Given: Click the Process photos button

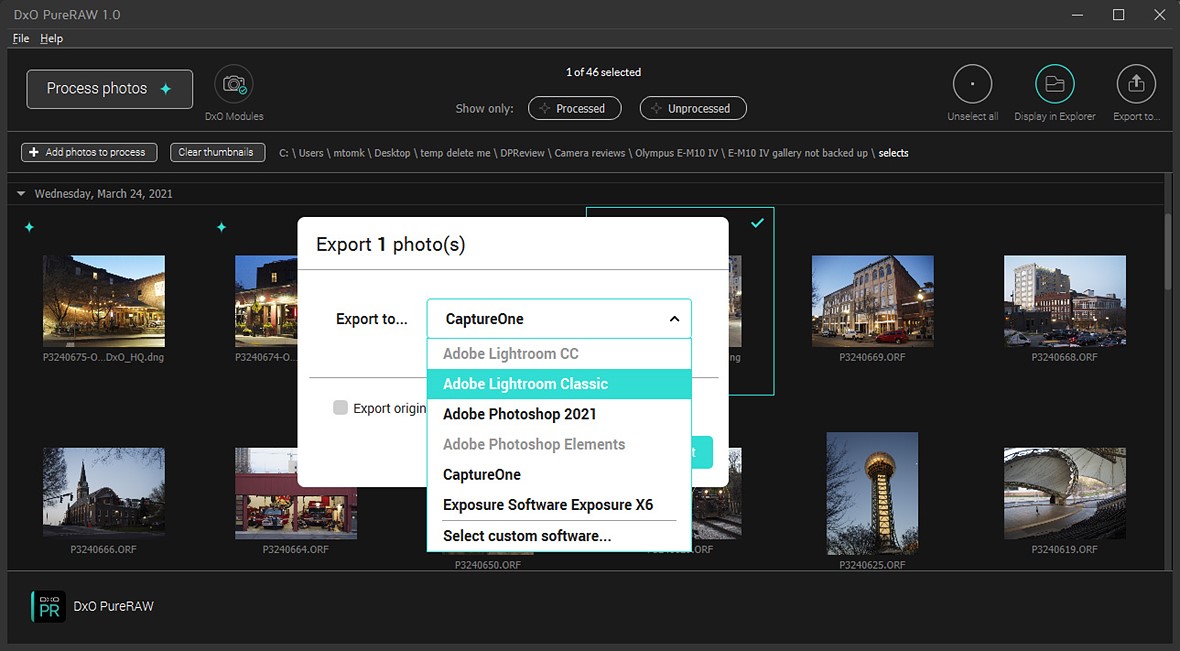Looking at the screenshot, I should click(x=109, y=89).
